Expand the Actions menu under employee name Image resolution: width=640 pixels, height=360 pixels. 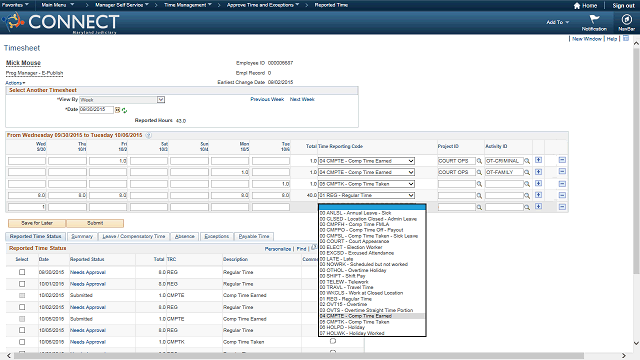tap(15, 83)
